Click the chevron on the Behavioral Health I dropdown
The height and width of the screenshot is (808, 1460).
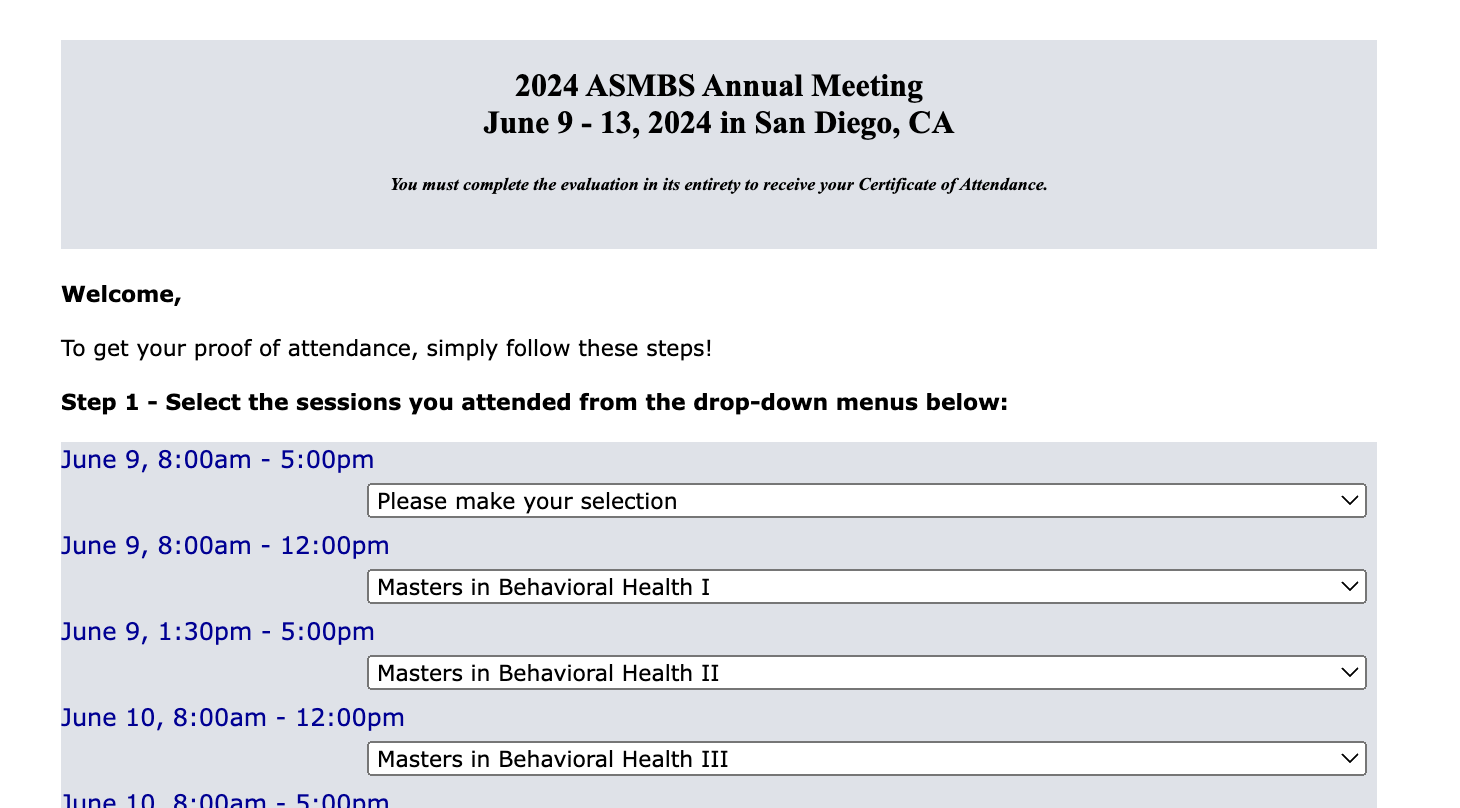pyautogui.click(x=1350, y=587)
